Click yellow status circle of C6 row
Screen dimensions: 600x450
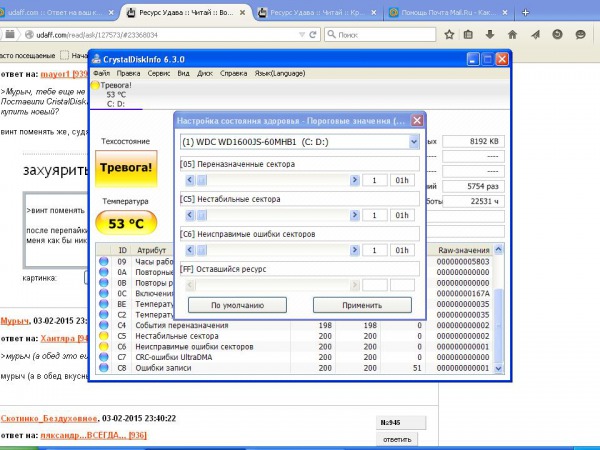coord(104,346)
